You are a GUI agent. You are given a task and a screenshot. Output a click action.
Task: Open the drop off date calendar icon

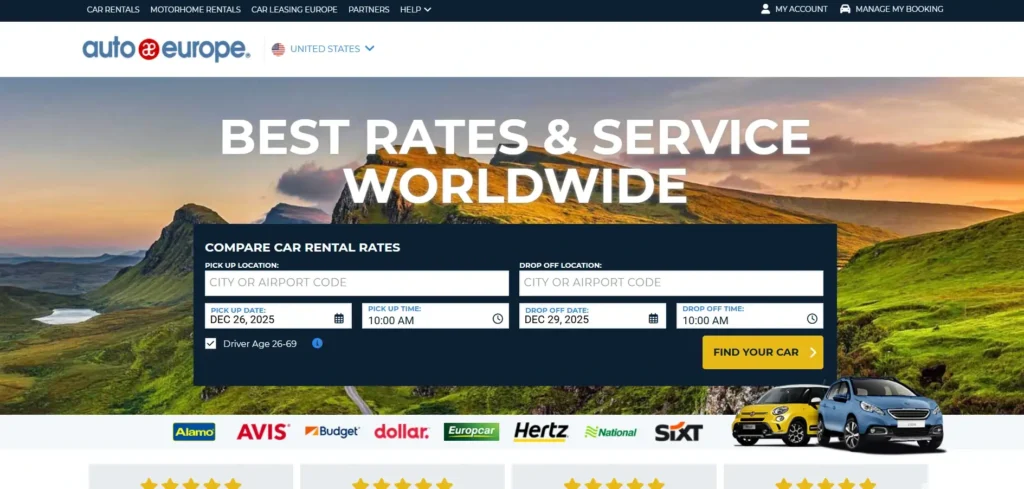tap(653, 319)
